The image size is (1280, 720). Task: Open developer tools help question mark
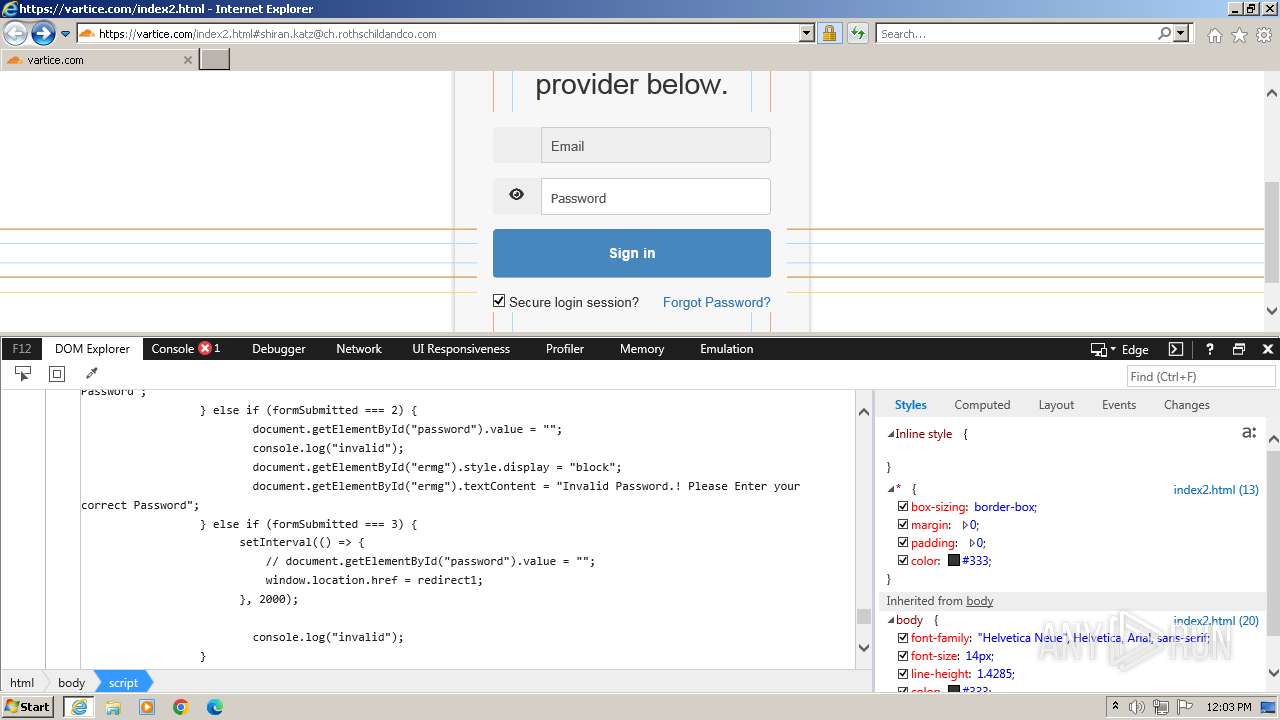[x=1209, y=349]
